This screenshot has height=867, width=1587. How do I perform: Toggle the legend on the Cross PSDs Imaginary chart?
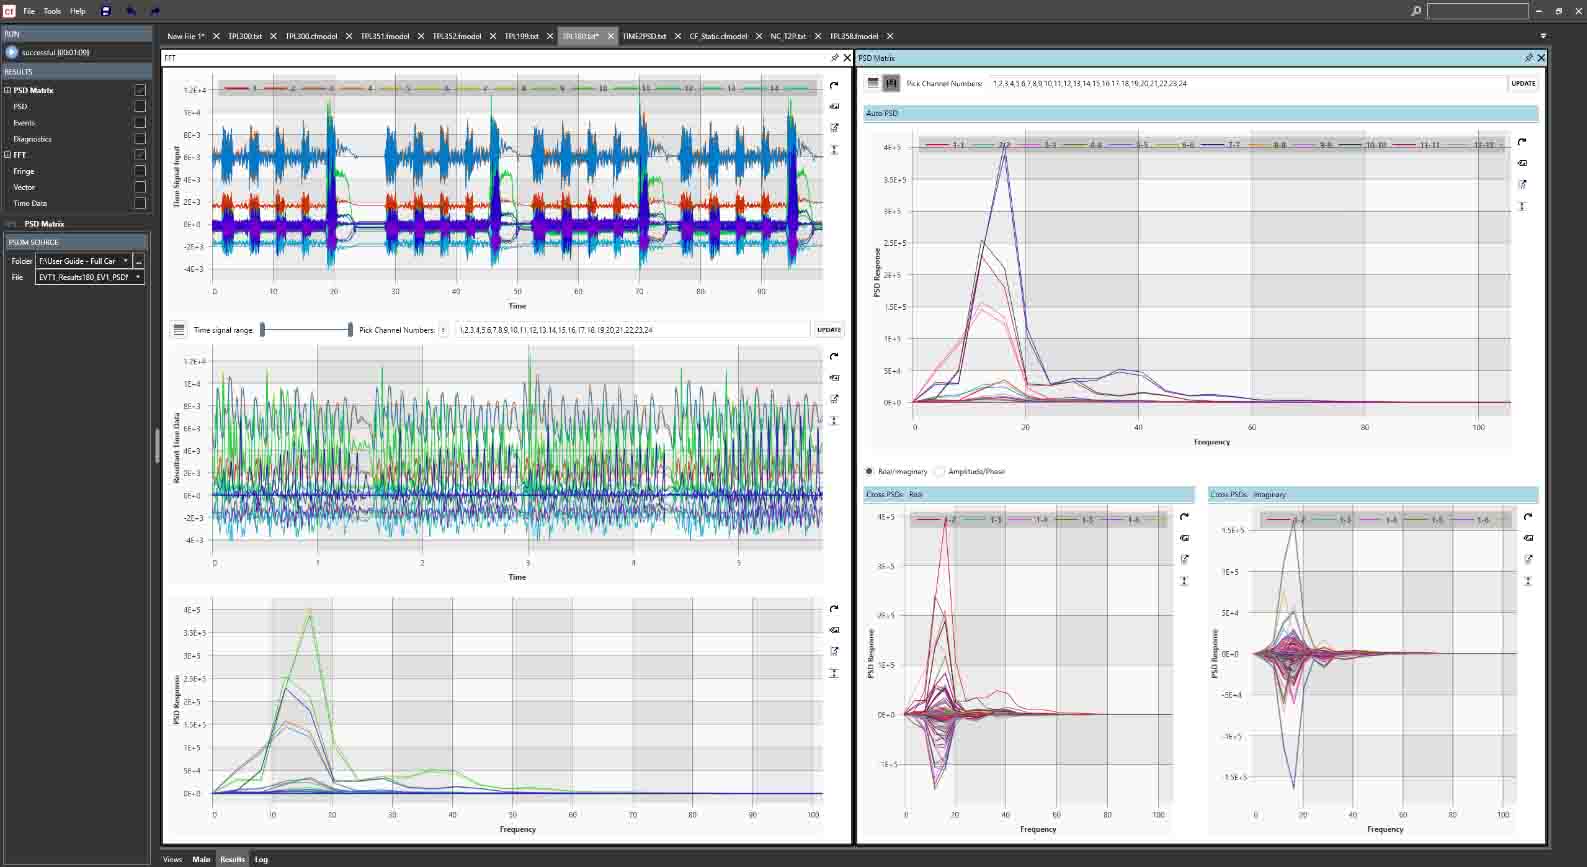[1528, 538]
